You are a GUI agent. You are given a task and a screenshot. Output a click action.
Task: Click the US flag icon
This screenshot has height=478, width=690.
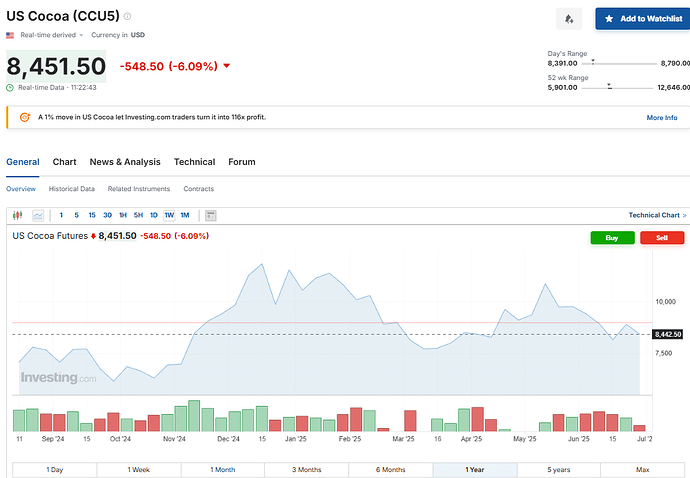10,35
